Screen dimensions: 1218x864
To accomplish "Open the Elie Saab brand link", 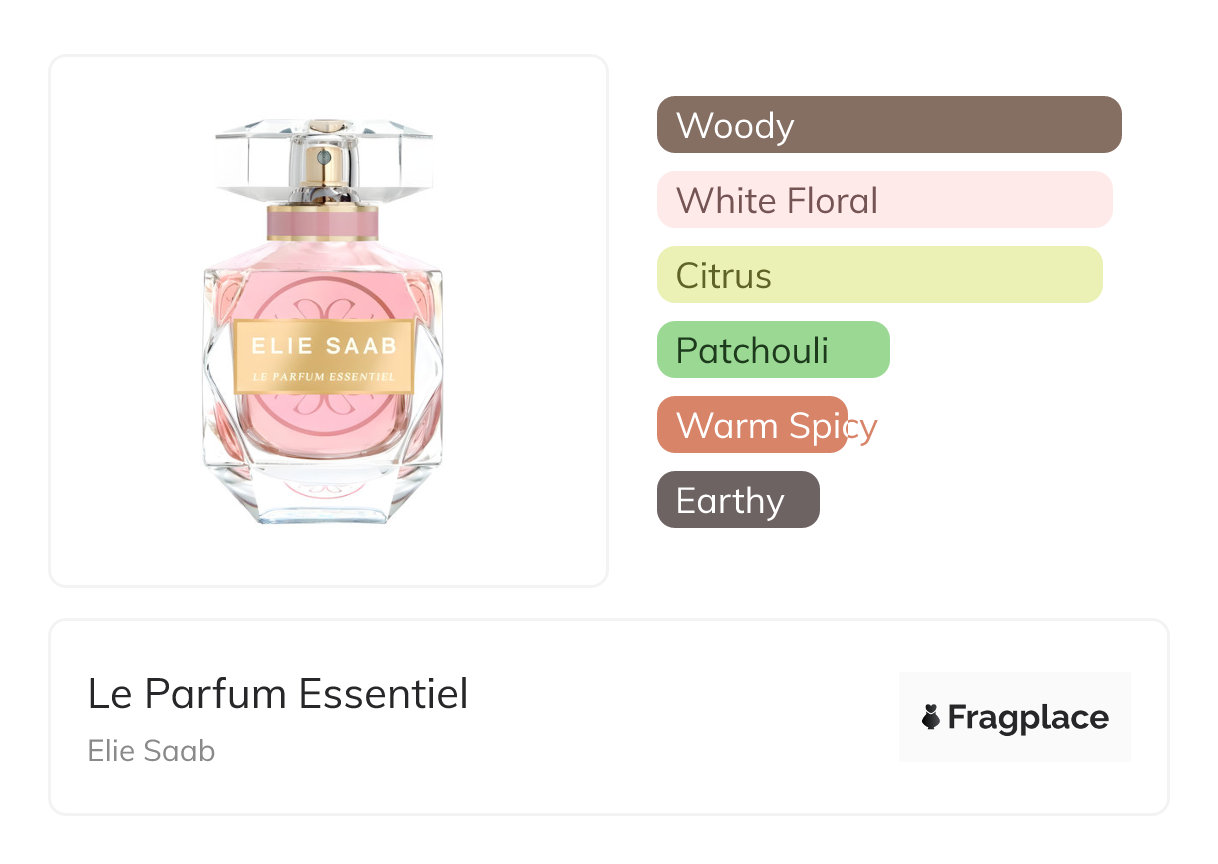I will click(x=151, y=751).
